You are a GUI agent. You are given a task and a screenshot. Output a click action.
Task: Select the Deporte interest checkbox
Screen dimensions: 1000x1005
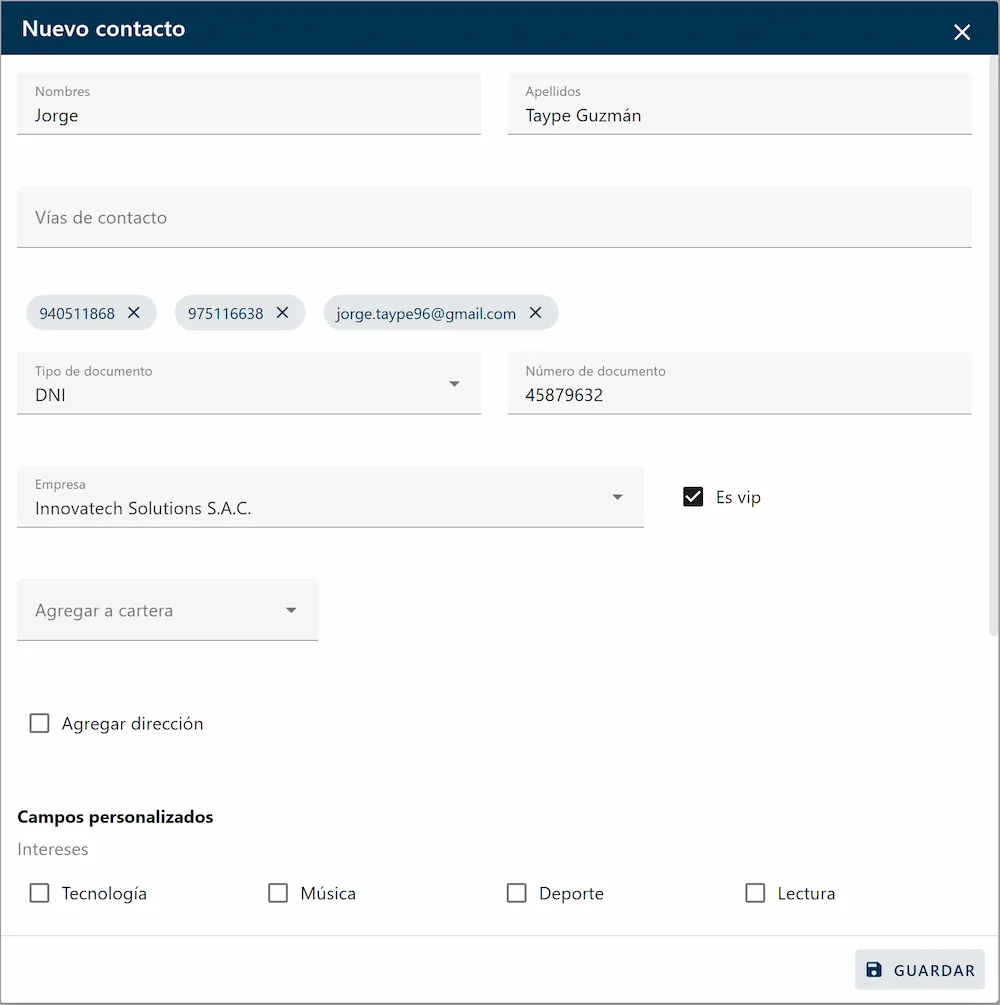(x=516, y=893)
